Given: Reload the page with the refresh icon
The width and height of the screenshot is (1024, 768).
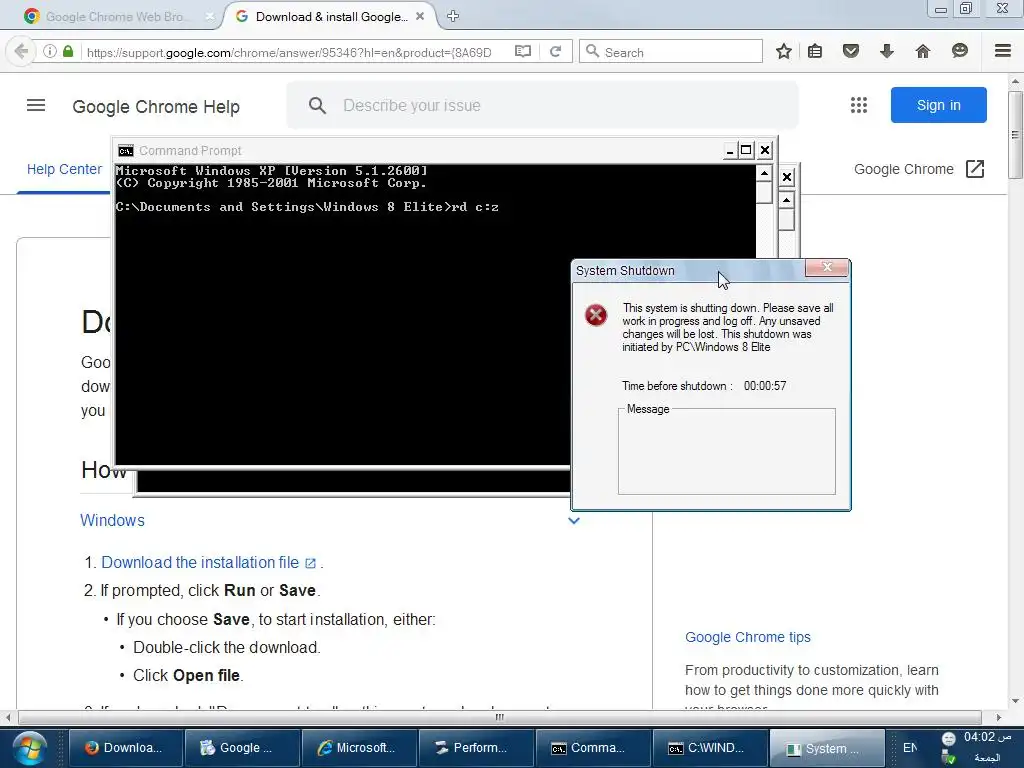Looking at the screenshot, I should (556, 51).
